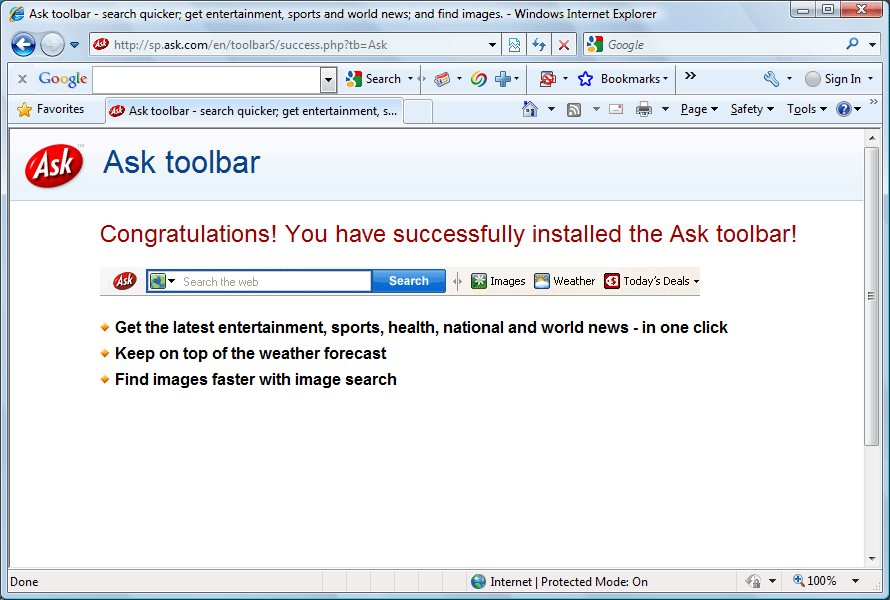Click the blue Help question mark icon
This screenshot has width=890, height=600.
click(844, 109)
